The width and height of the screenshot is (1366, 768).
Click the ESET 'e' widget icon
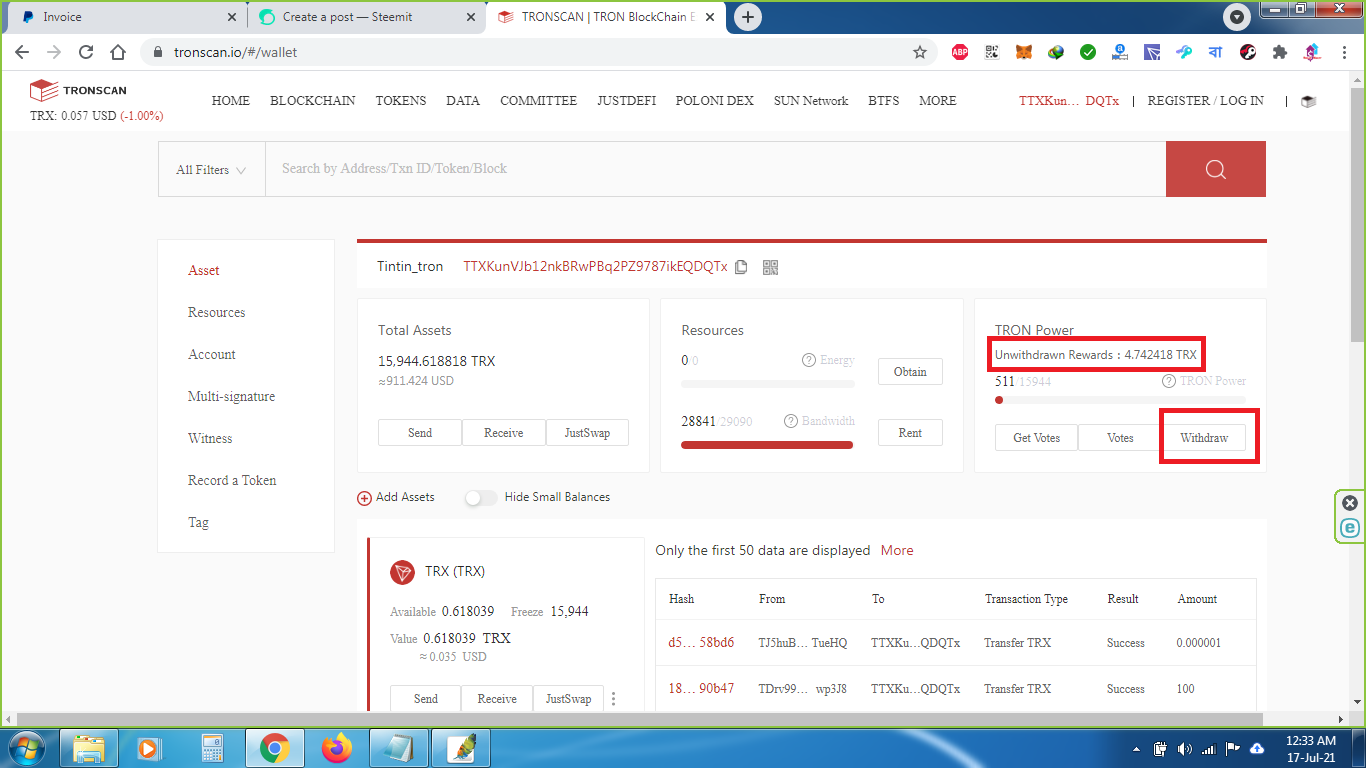click(x=1350, y=528)
